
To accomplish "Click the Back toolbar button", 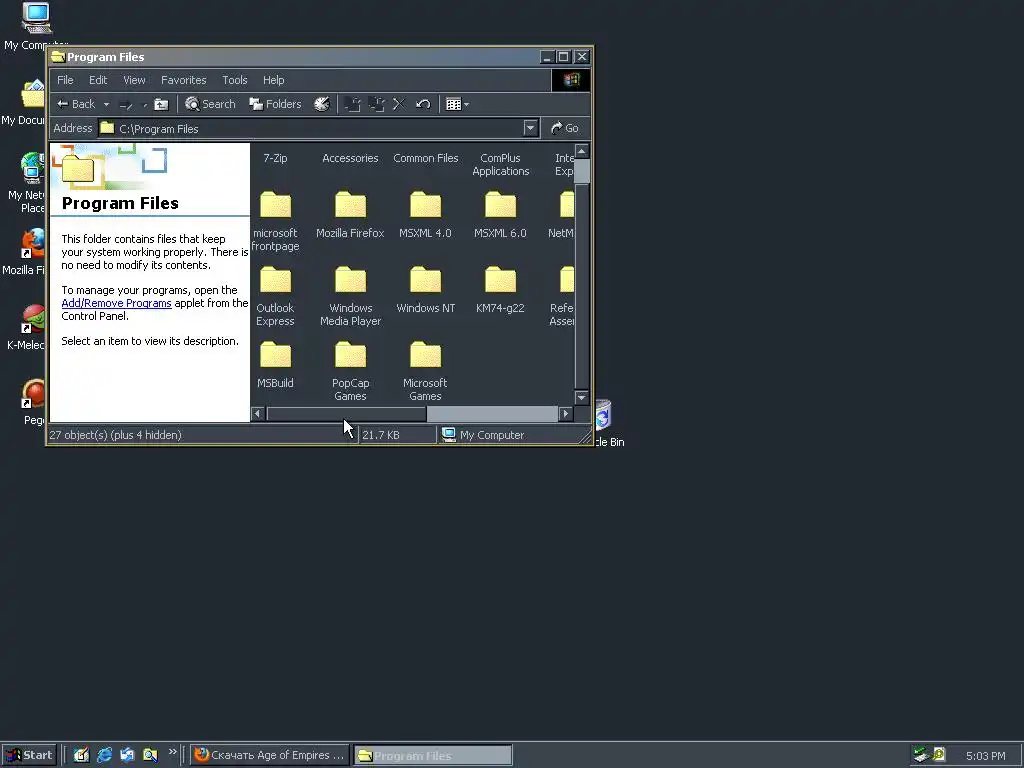I will coord(76,104).
